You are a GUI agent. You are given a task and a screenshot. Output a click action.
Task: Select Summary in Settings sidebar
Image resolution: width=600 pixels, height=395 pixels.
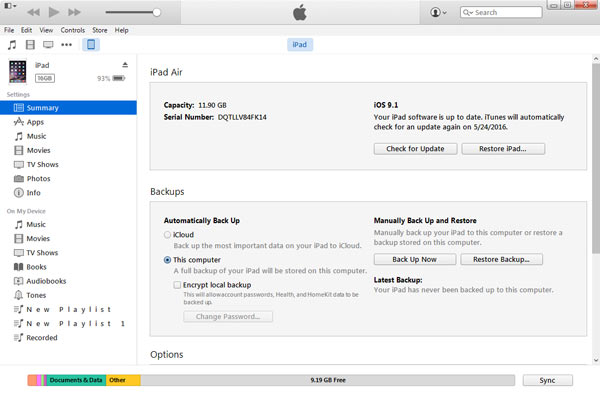tap(68, 108)
